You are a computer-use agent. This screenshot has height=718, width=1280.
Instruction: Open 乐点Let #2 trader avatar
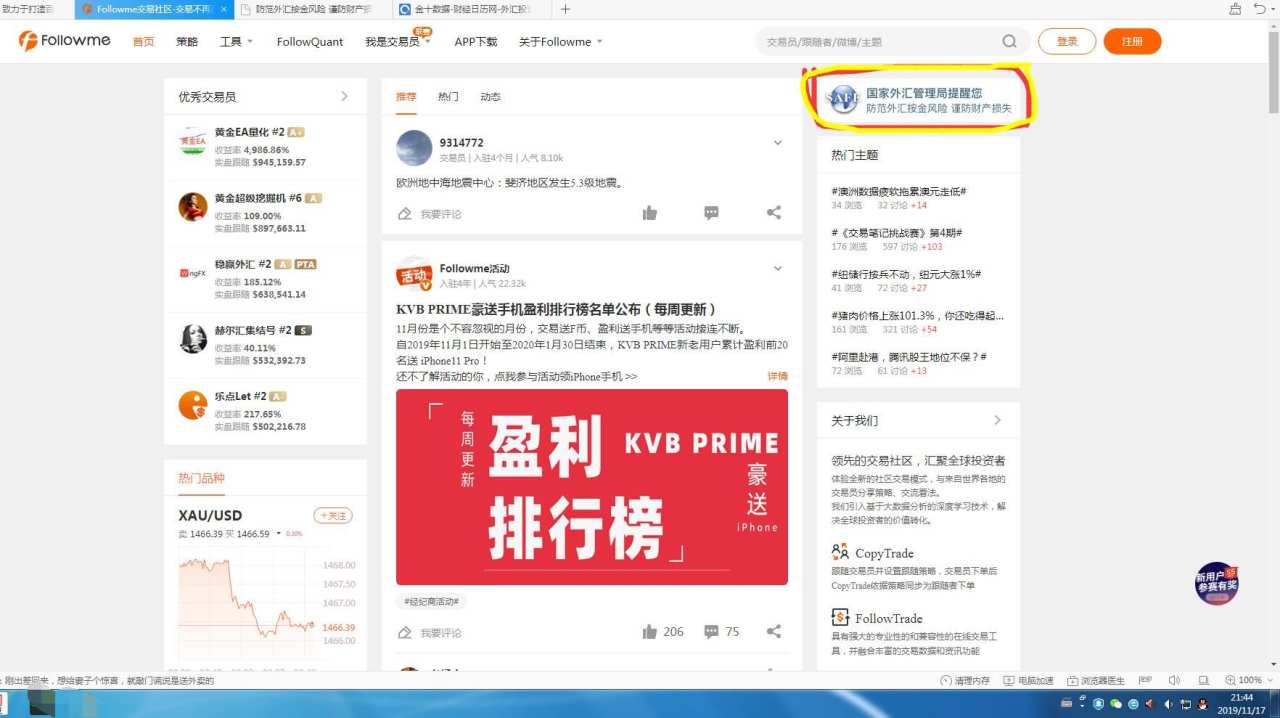[193, 405]
